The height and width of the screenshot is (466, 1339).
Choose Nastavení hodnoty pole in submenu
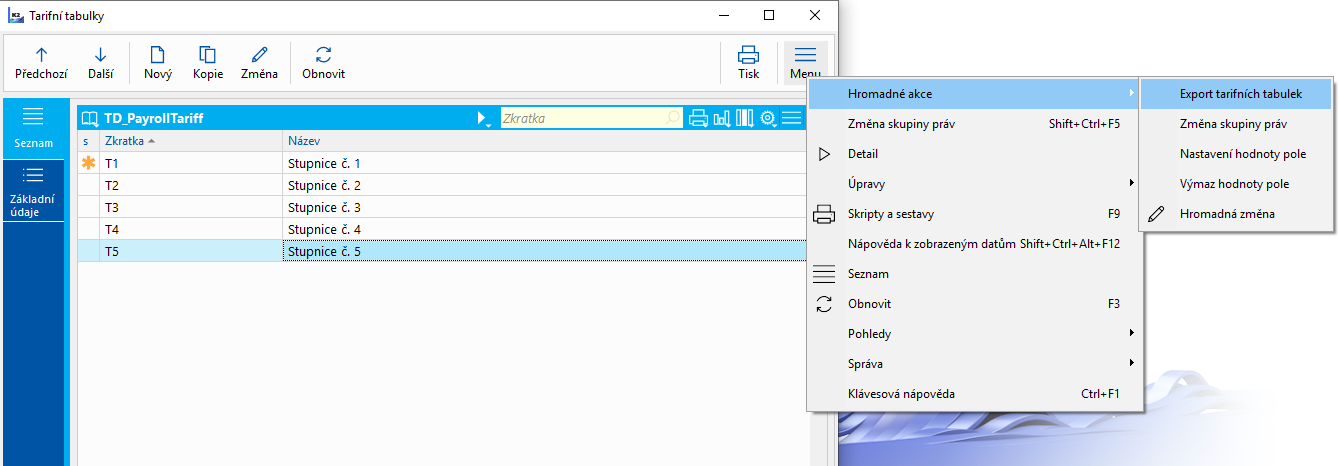(1236, 154)
